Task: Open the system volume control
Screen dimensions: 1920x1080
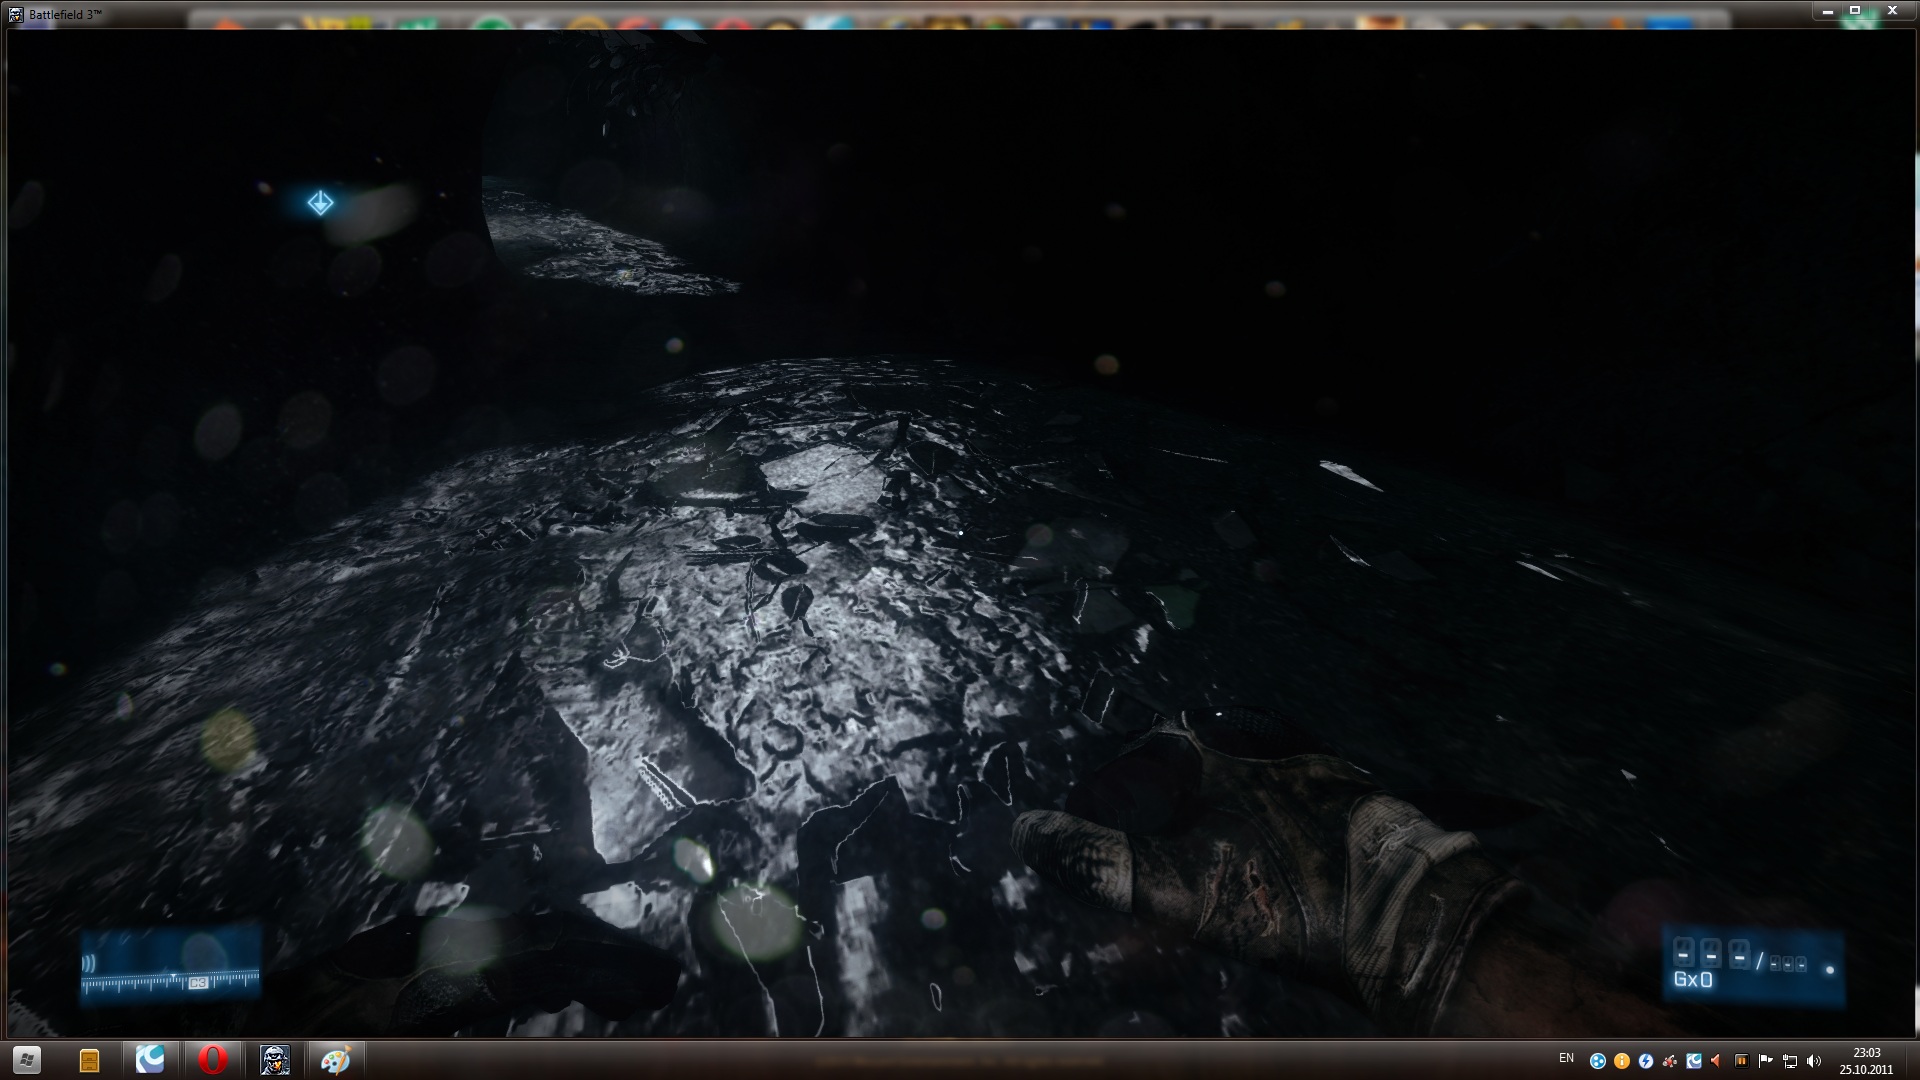Action: 1814,1061
